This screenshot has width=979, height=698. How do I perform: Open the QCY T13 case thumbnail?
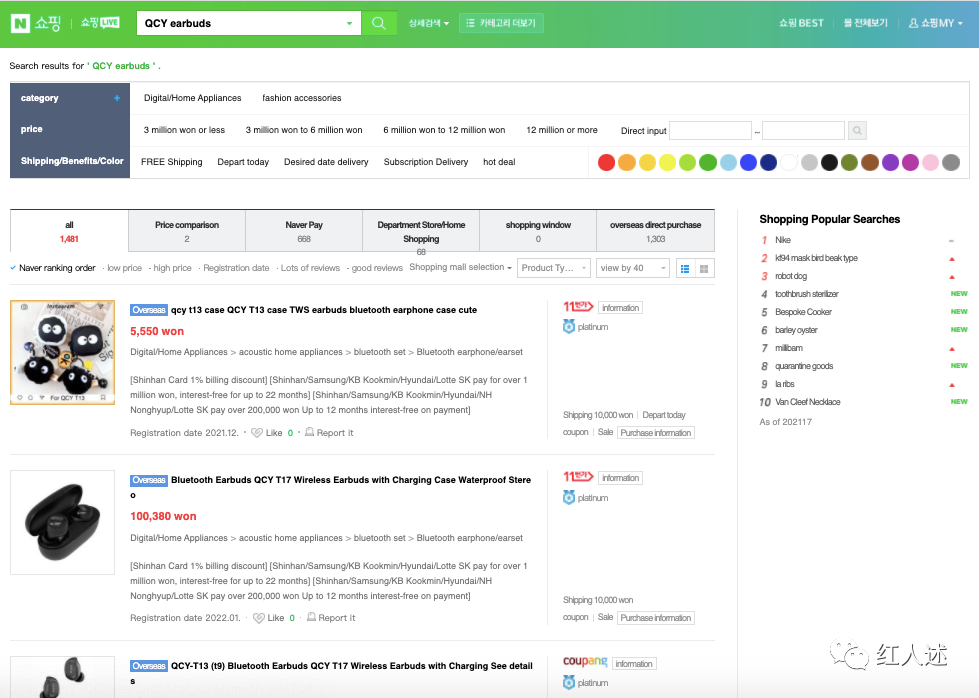coord(62,353)
